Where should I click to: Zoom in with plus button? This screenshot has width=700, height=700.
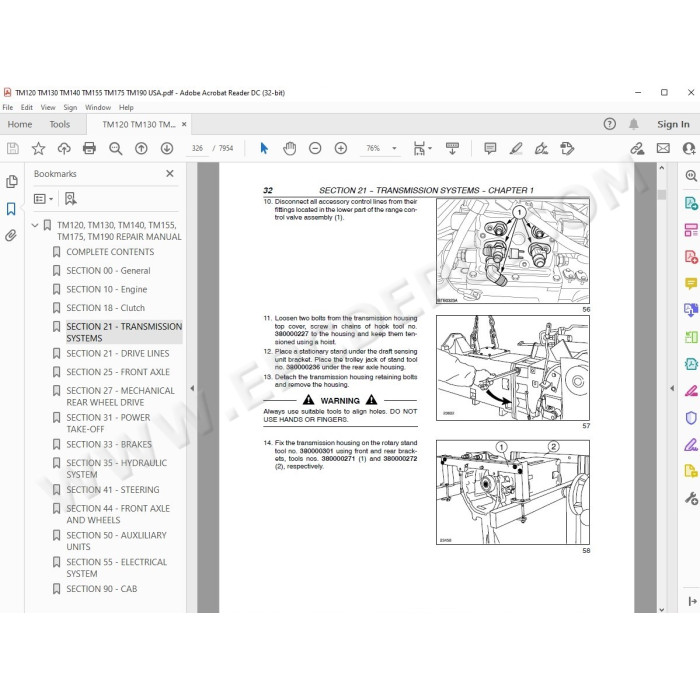341,148
